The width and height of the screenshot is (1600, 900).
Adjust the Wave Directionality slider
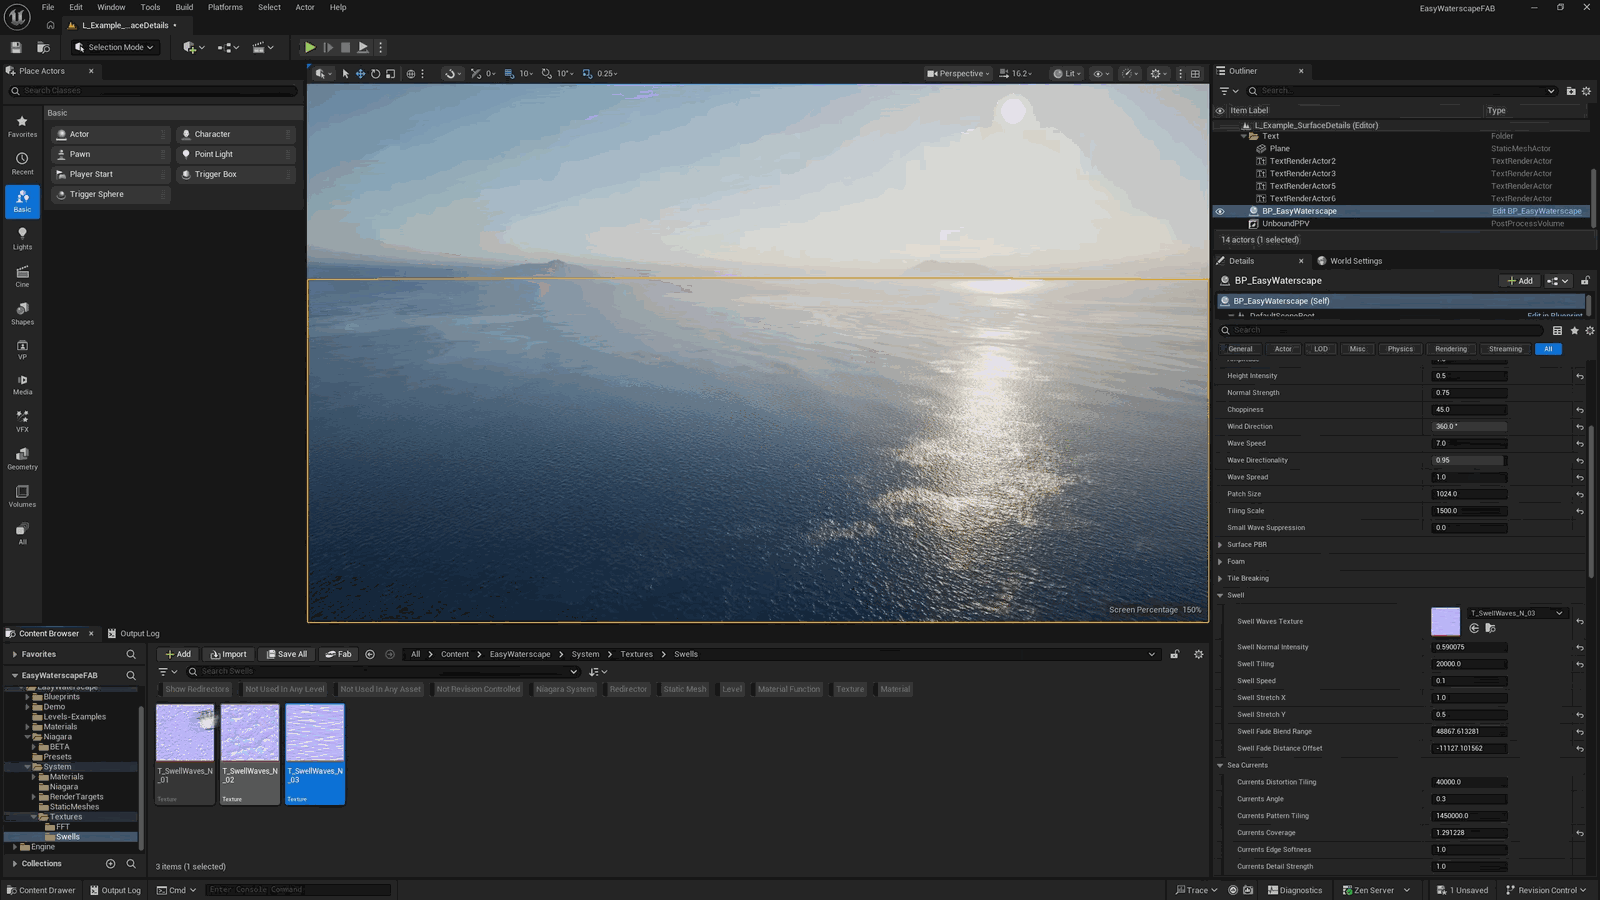(1470, 460)
